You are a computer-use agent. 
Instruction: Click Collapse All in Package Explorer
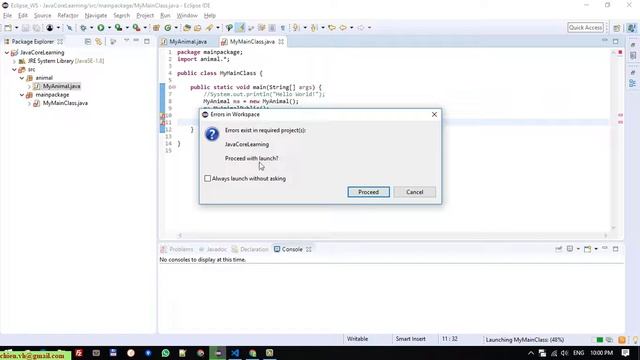click(x=88, y=42)
